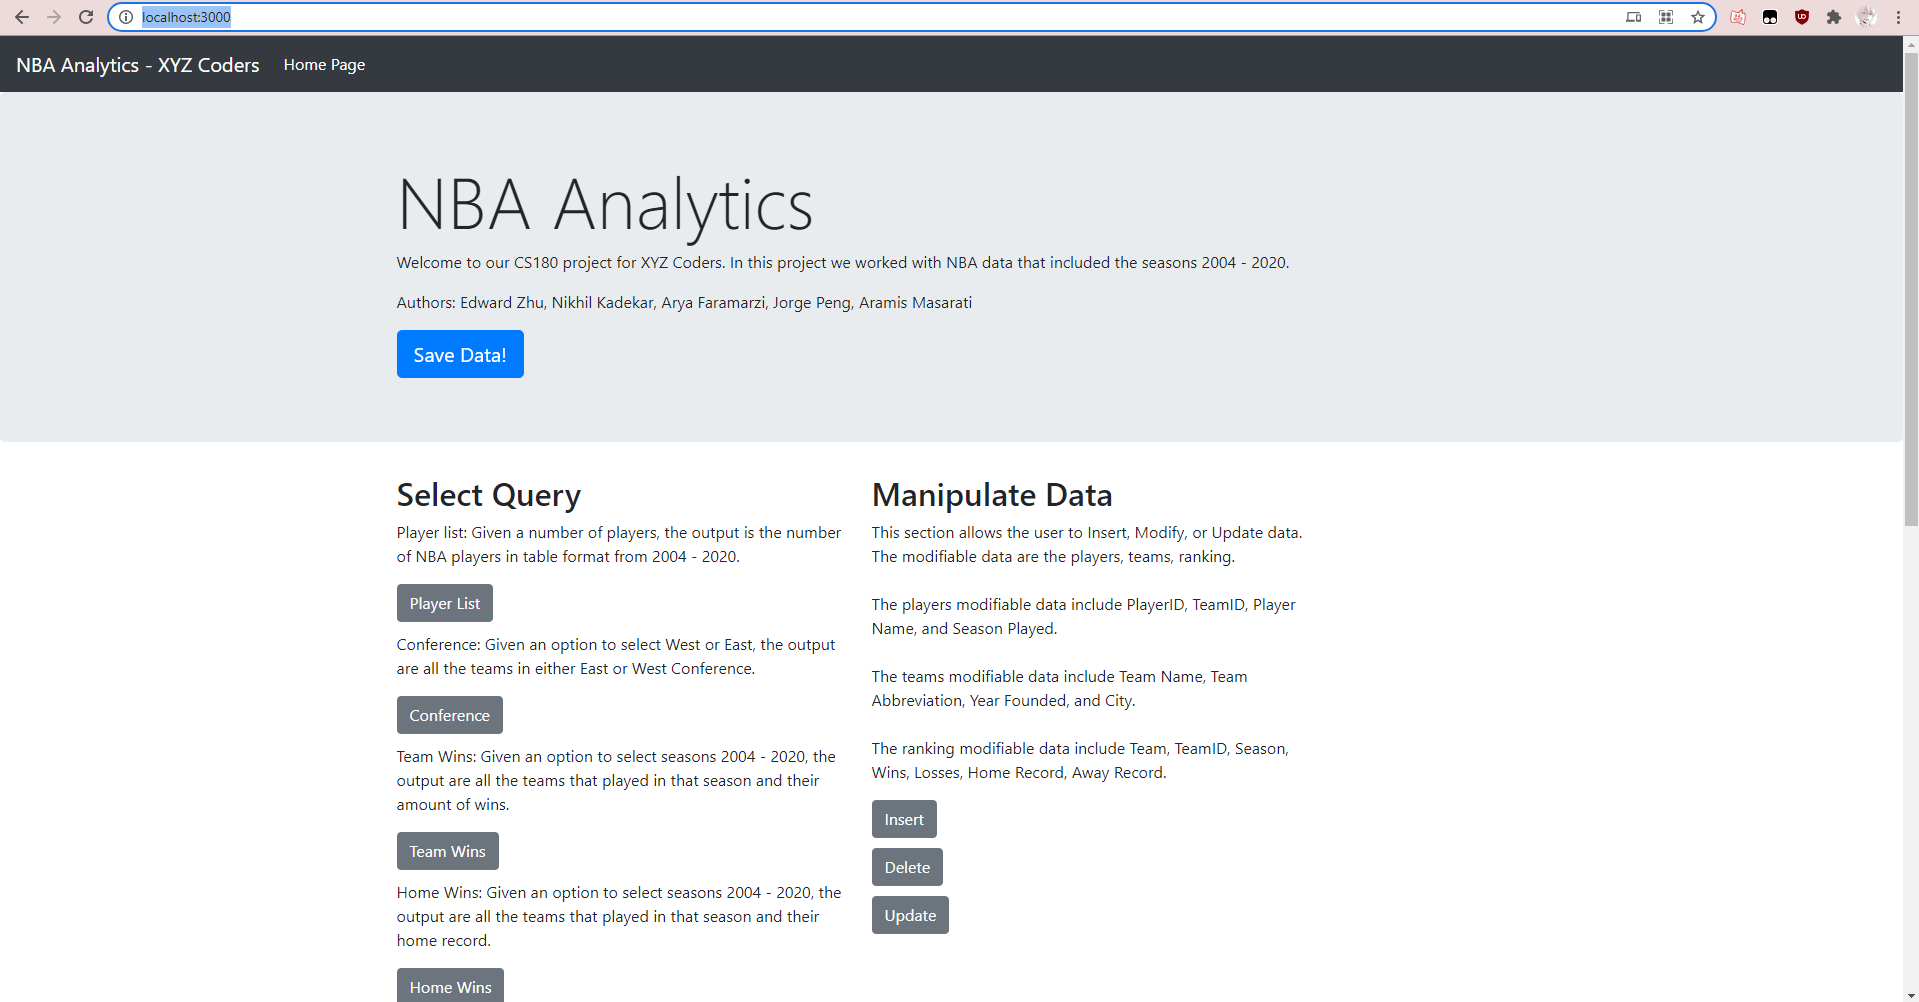
Task: Reload the page with refresh icon
Action: 86,17
